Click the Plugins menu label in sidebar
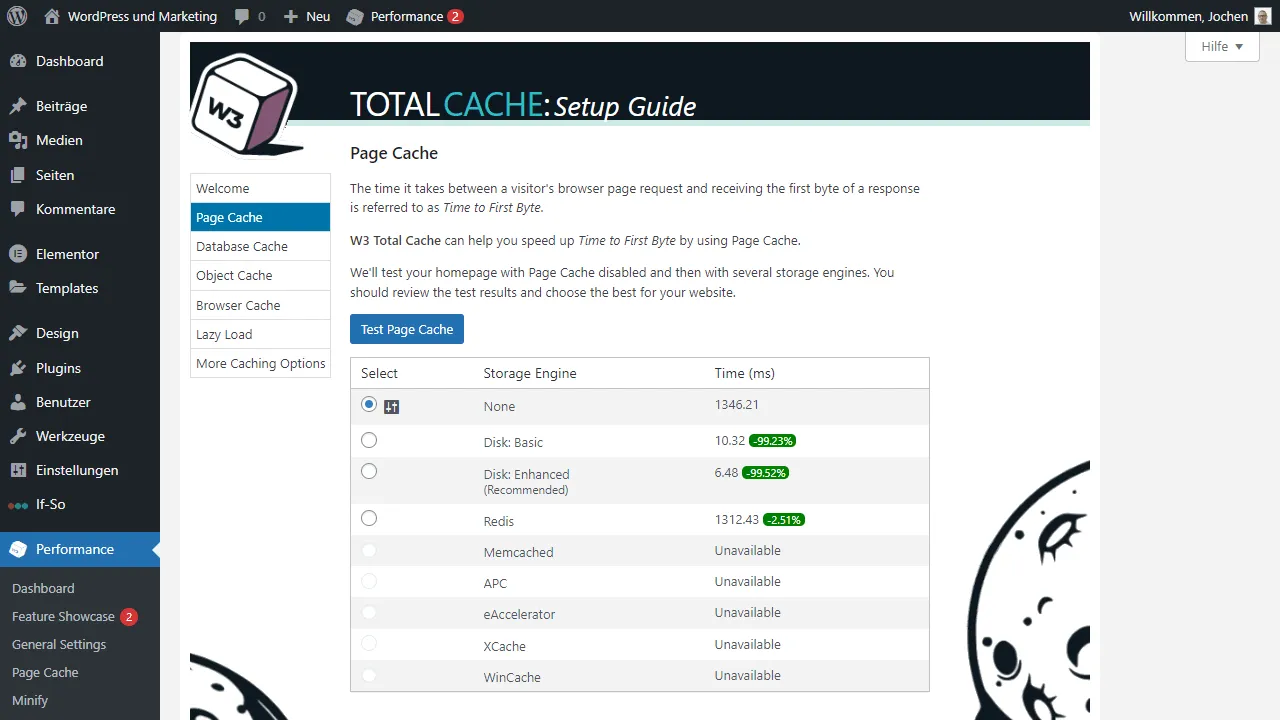 coord(58,368)
